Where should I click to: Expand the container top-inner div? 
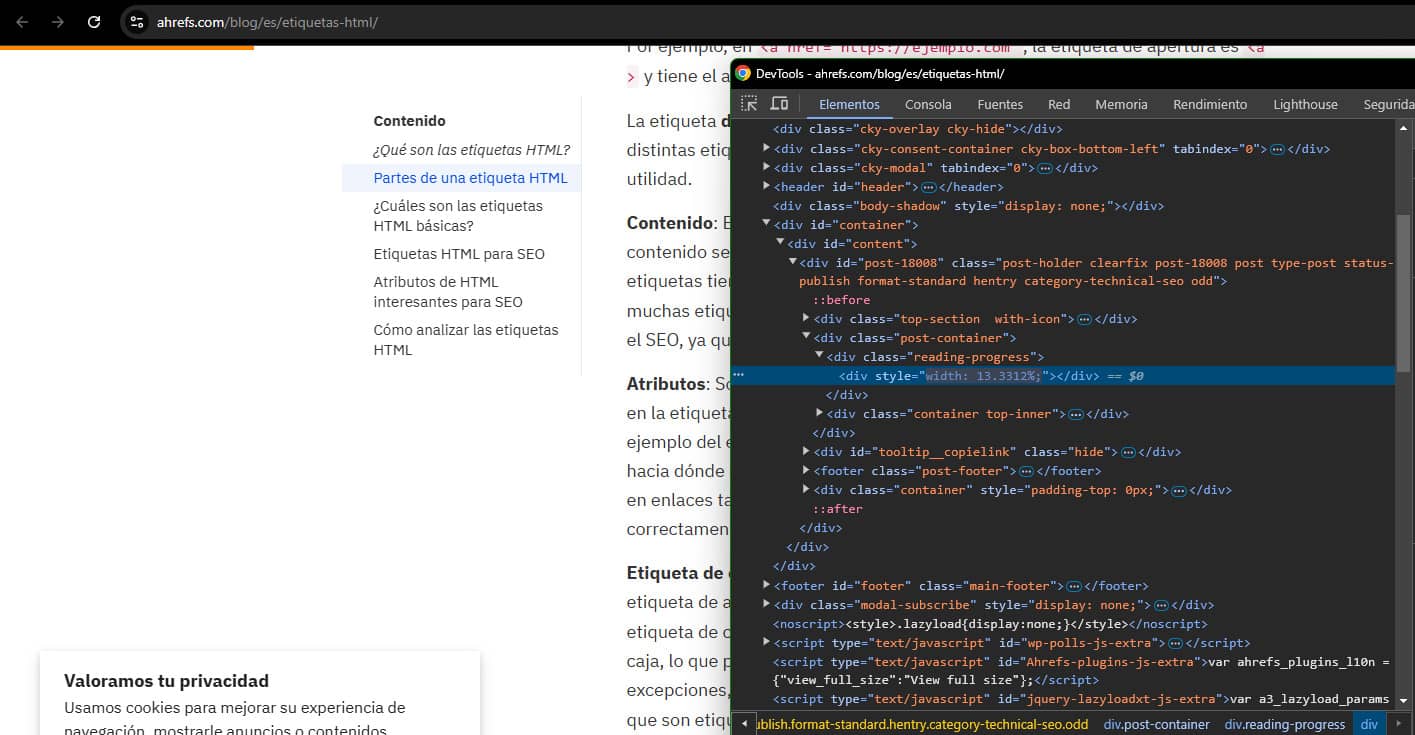819,413
